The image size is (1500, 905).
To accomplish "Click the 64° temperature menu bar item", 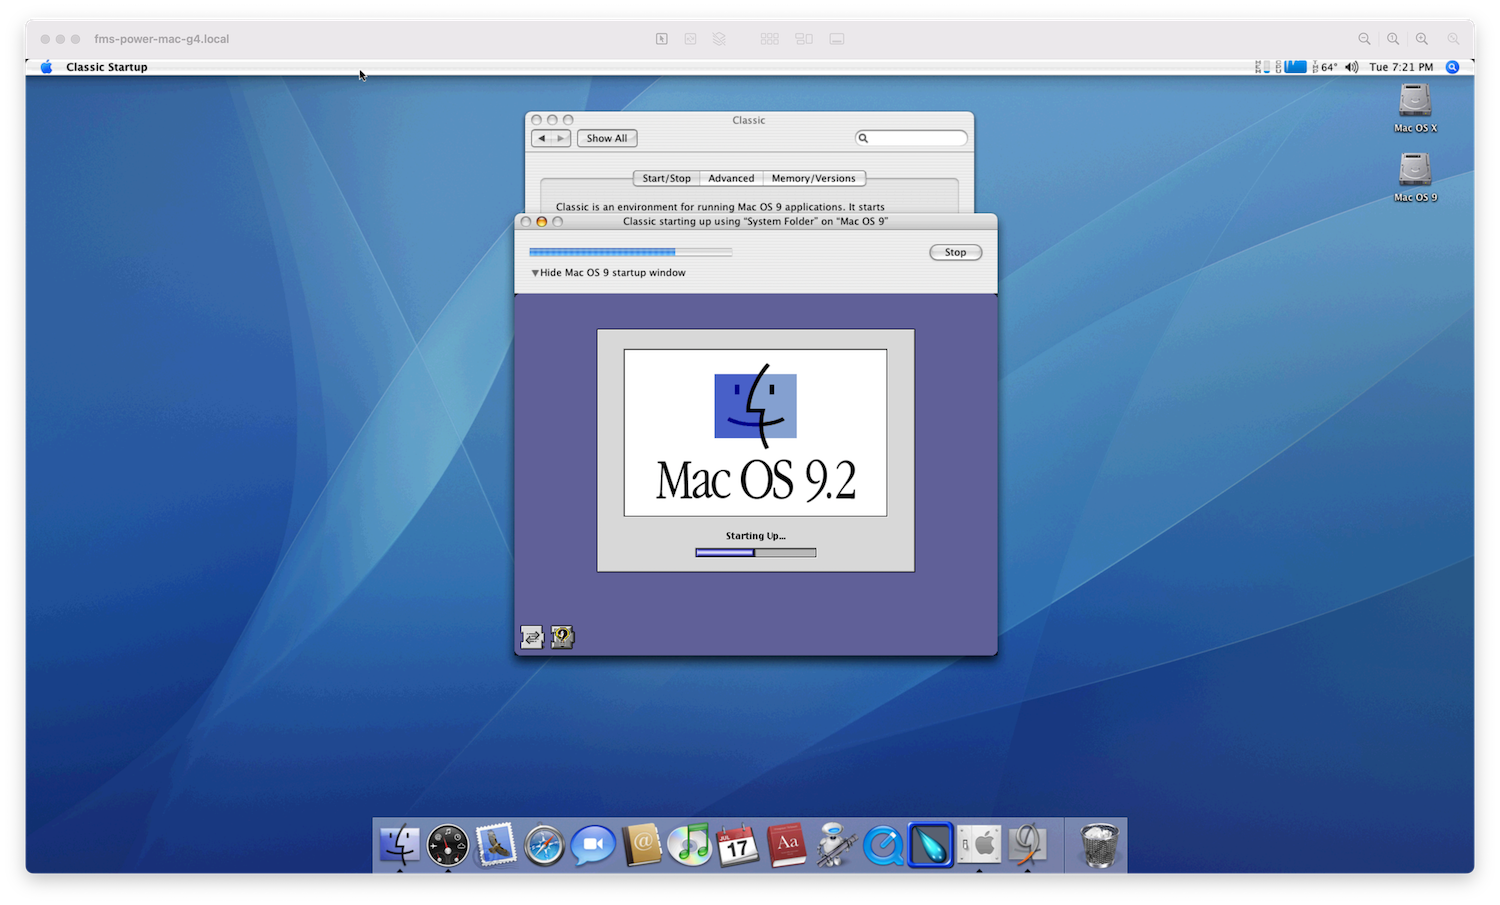I will [1326, 67].
